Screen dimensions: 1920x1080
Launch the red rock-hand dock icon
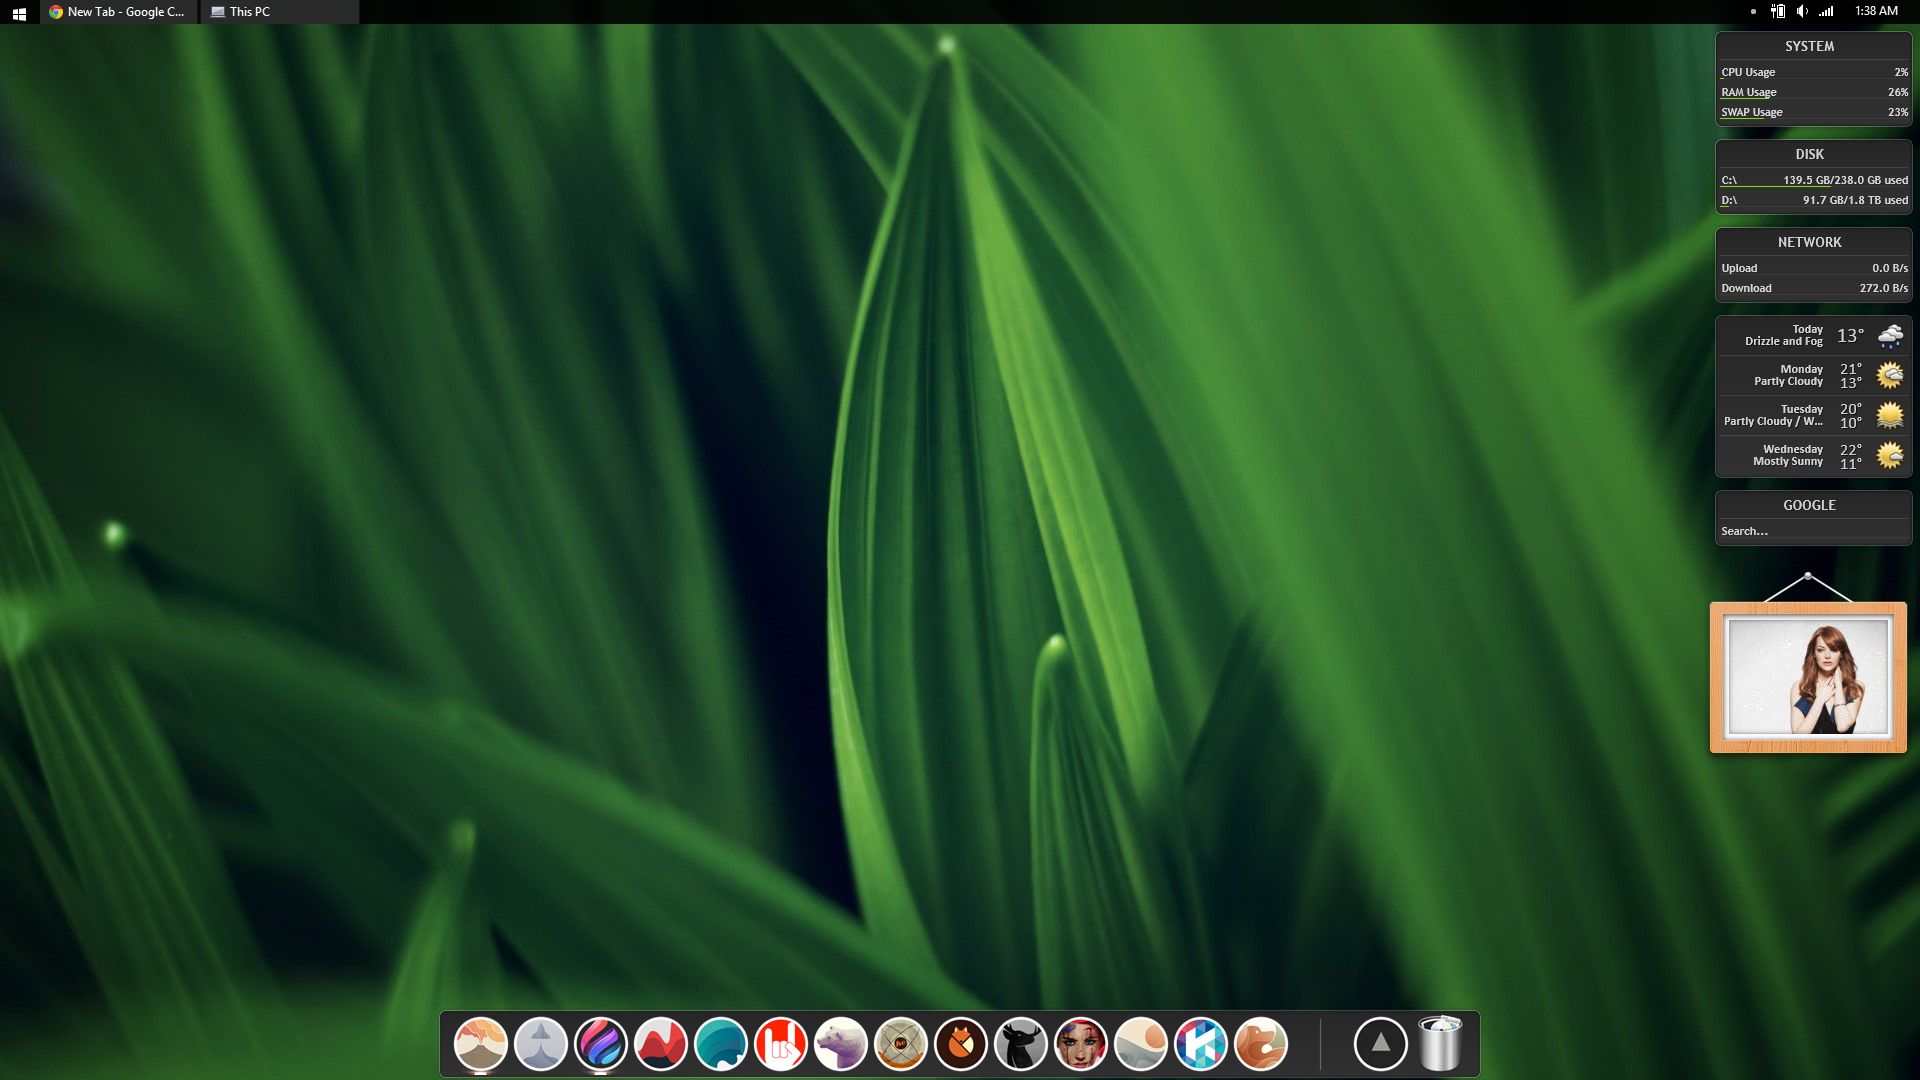(x=780, y=1044)
